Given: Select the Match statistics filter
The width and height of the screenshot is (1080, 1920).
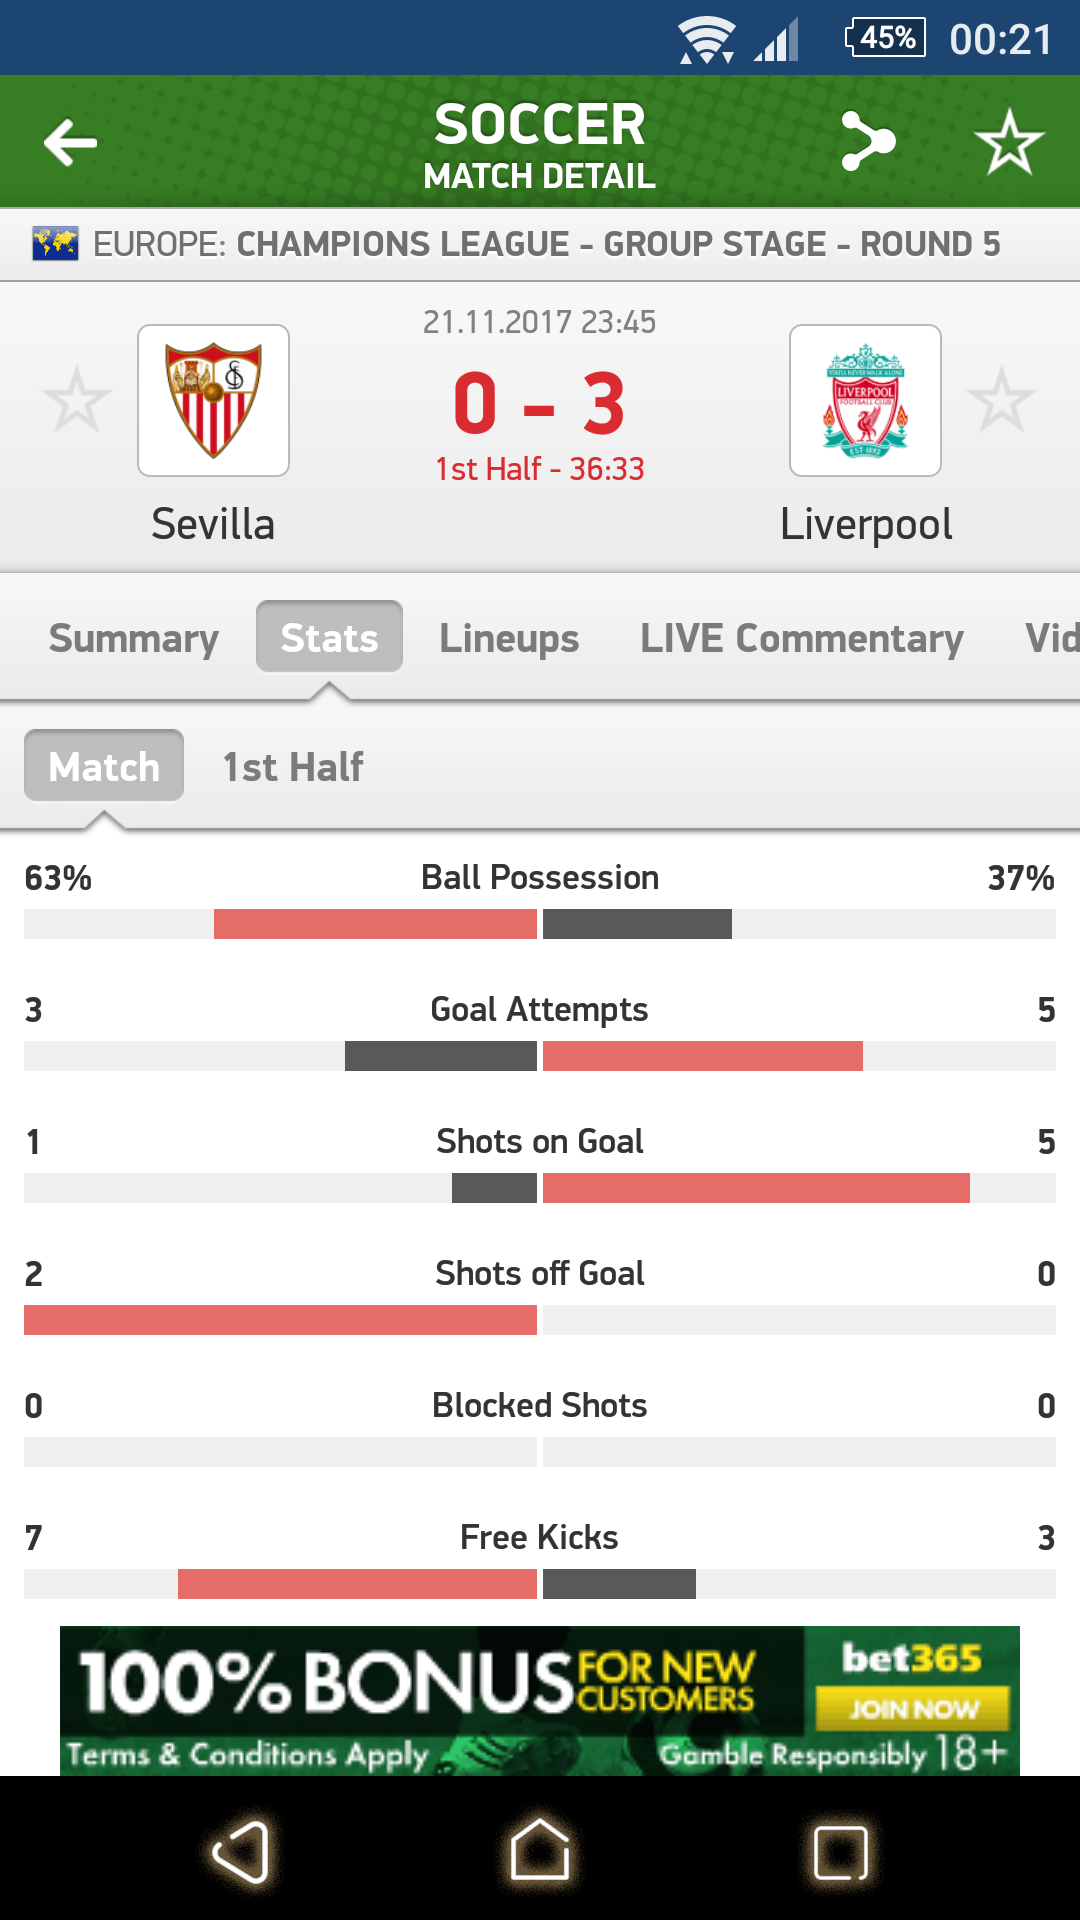Looking at the screenshot, I should [x=104, y=766].
